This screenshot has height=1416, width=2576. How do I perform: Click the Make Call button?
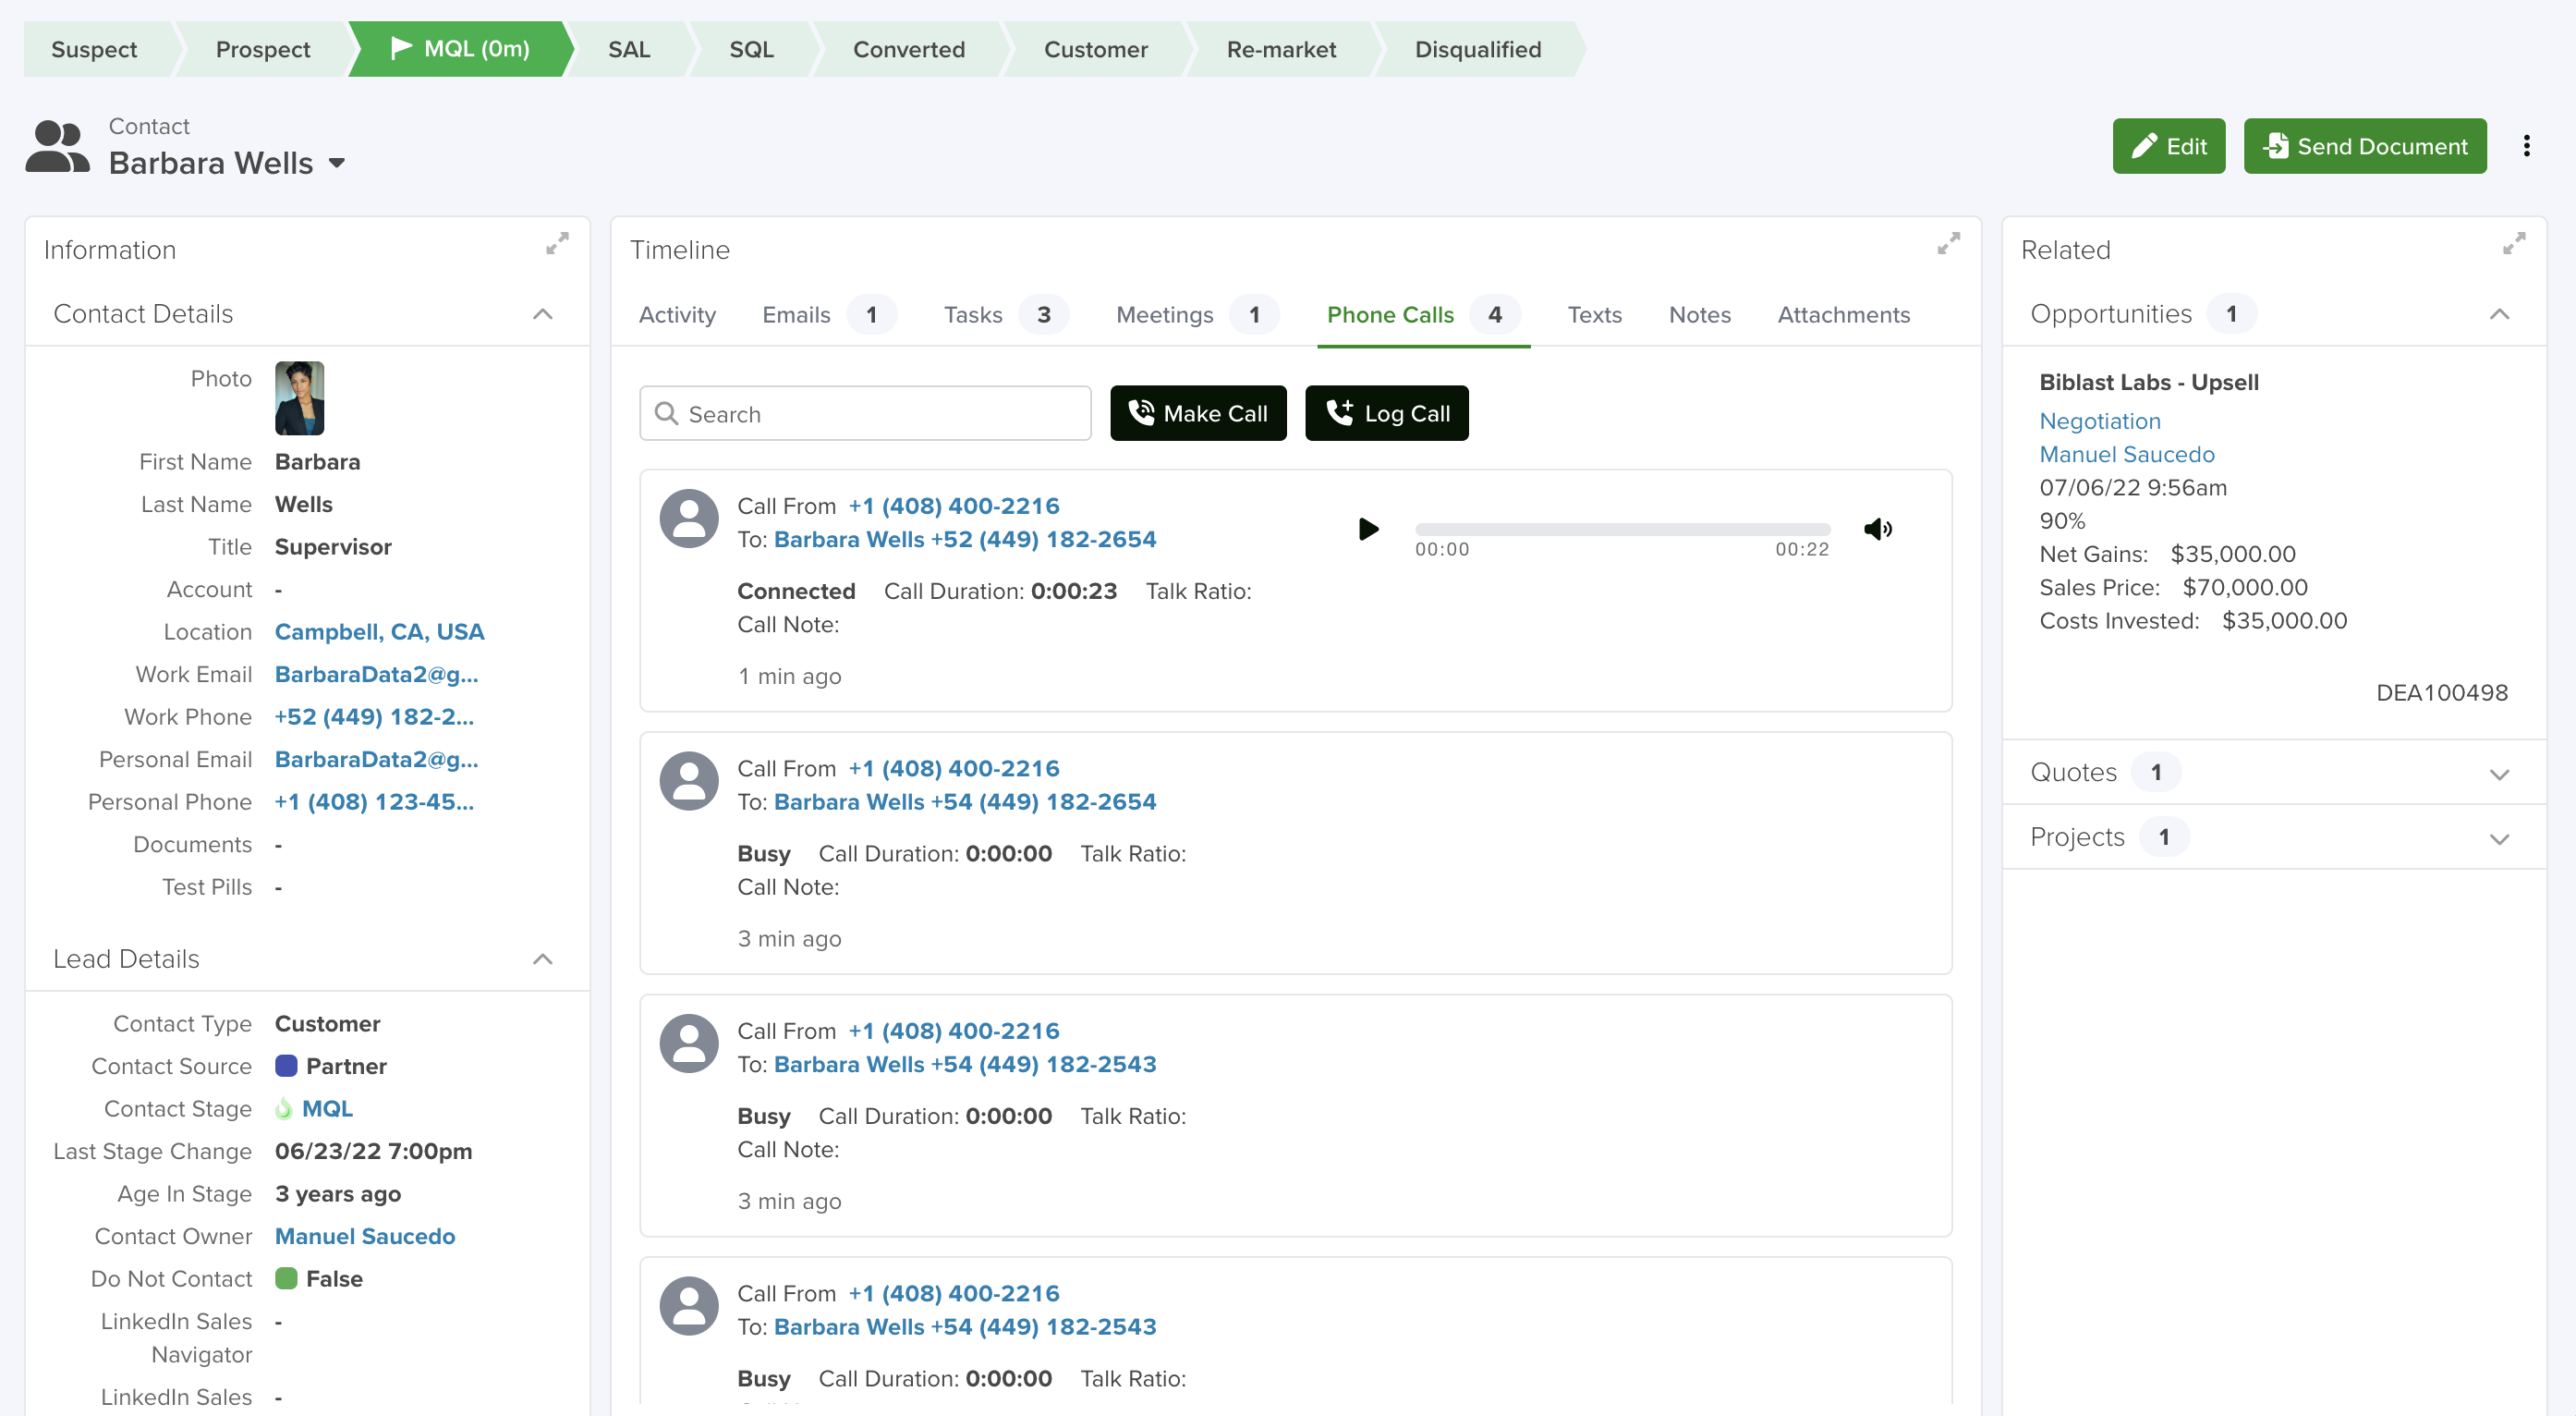1197,413
